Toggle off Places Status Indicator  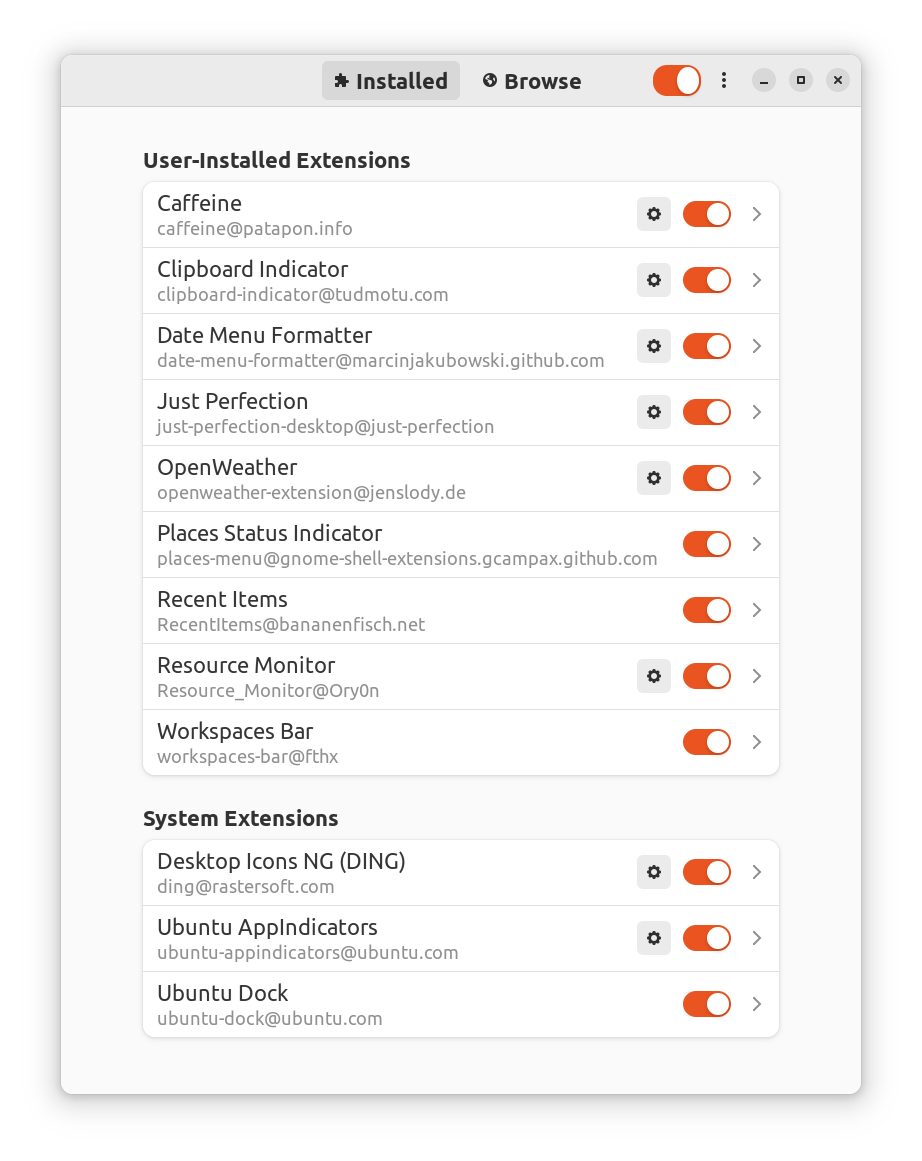coord(706,544)
